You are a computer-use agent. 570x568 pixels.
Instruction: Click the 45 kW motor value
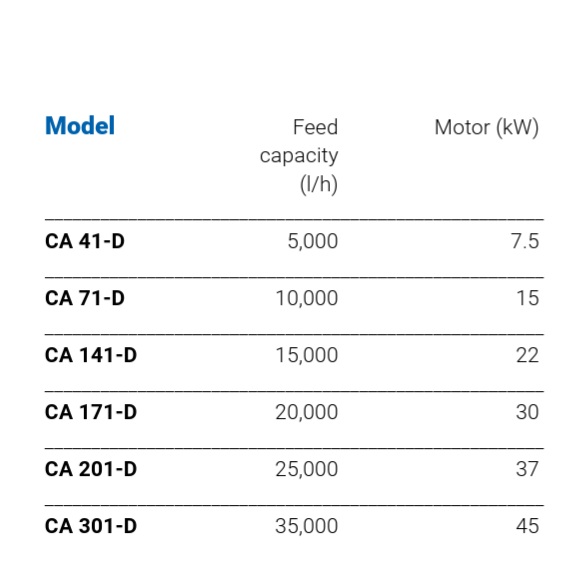[527, 526]
